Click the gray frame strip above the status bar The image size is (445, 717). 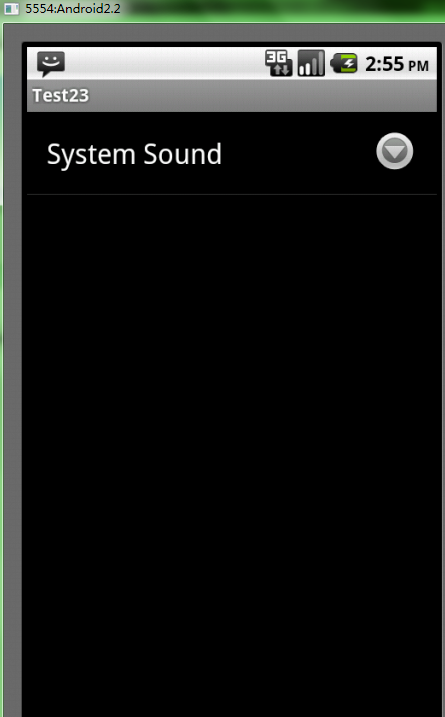point(229,33)
